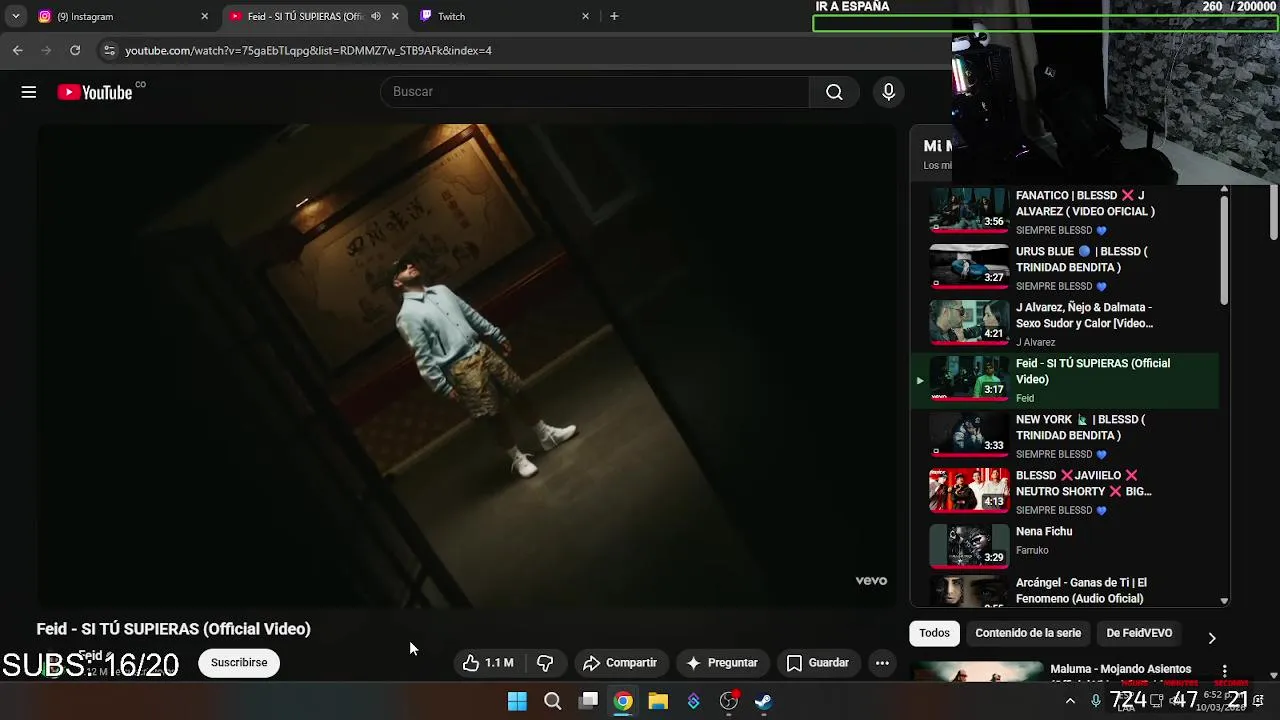Dislike the Feid video
The width and height of the screenshot is (1280, 720).
coord(545,663)
